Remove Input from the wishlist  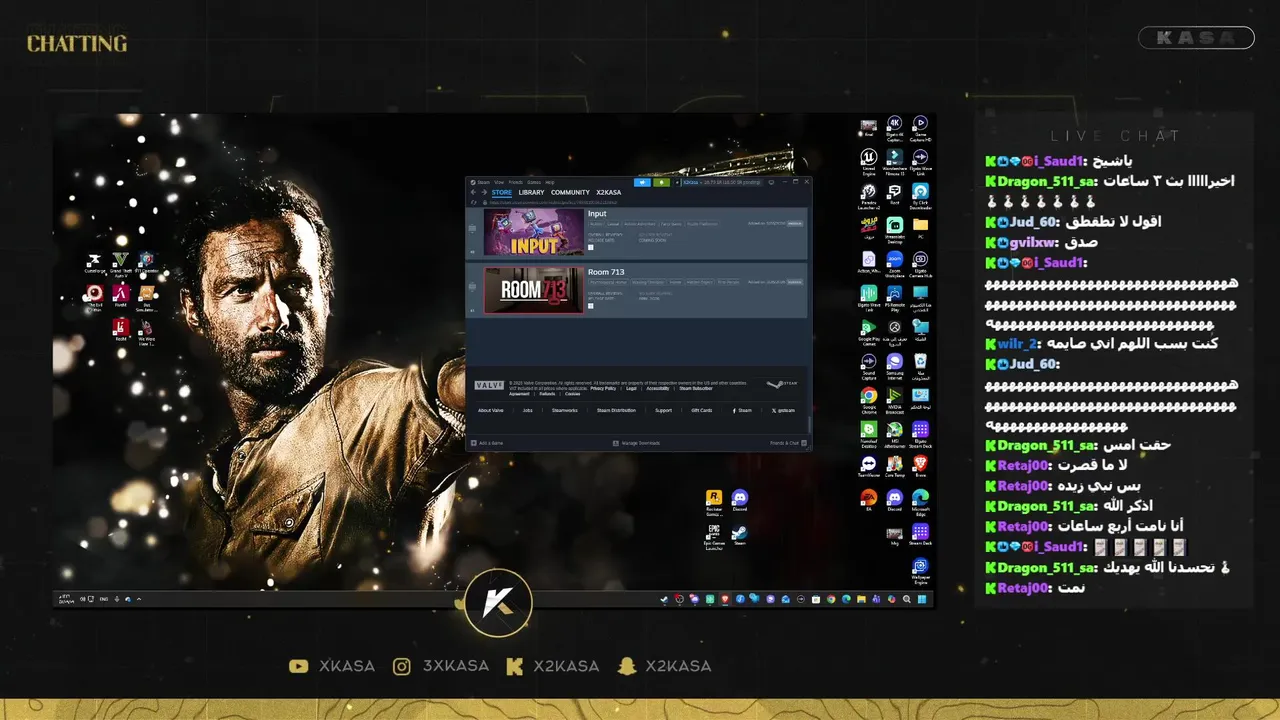(x=796, y=223)
